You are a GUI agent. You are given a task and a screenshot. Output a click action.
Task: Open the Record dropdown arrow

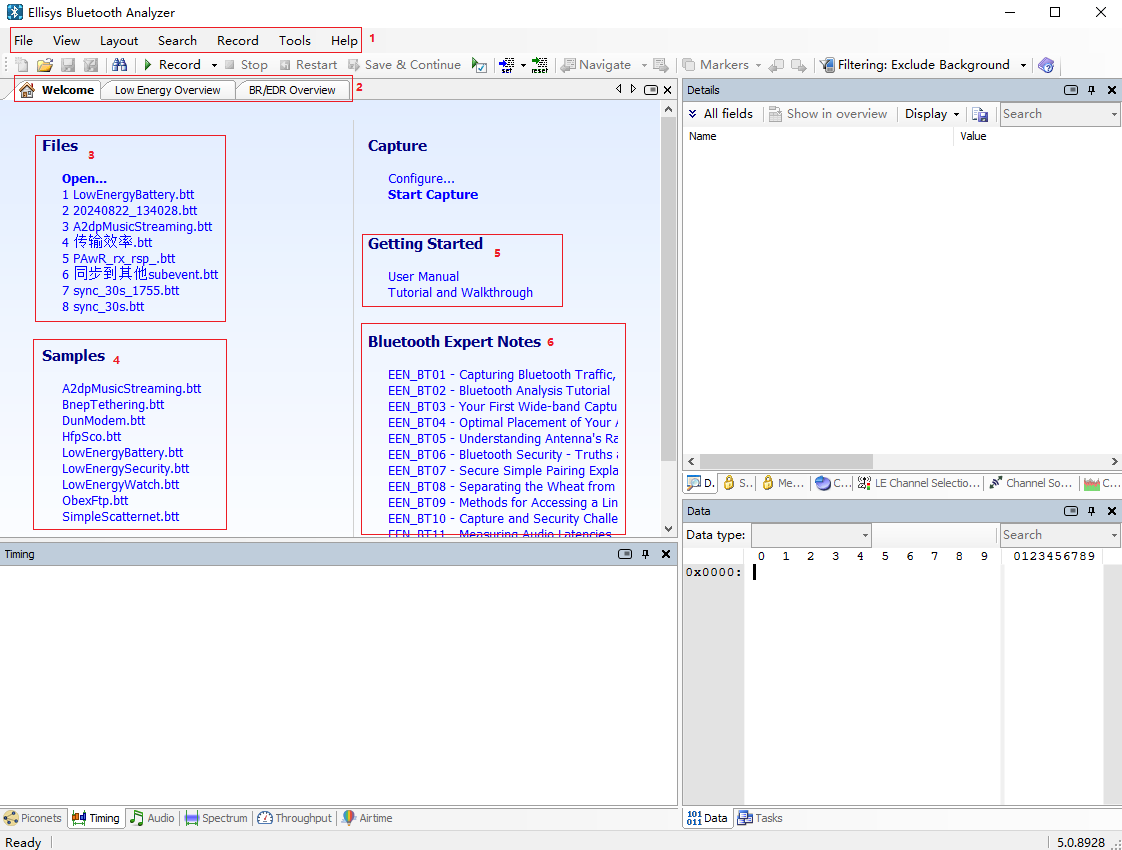[x=214, y=65]
